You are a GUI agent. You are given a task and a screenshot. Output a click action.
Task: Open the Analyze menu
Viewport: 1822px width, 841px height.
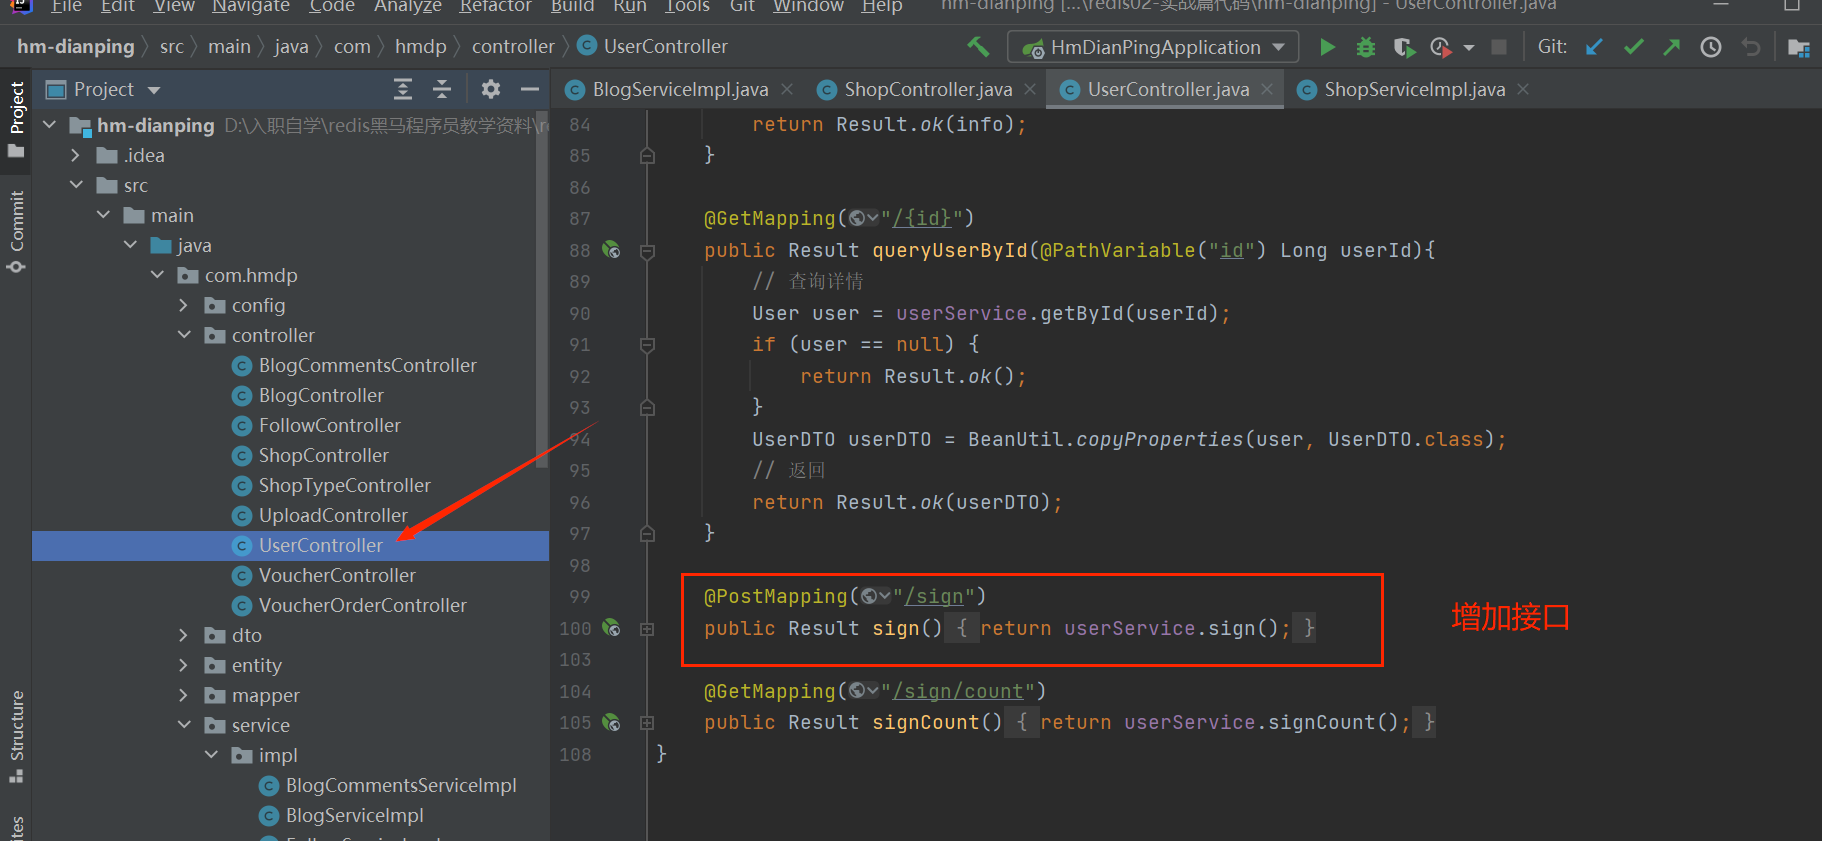pos(408,6)
